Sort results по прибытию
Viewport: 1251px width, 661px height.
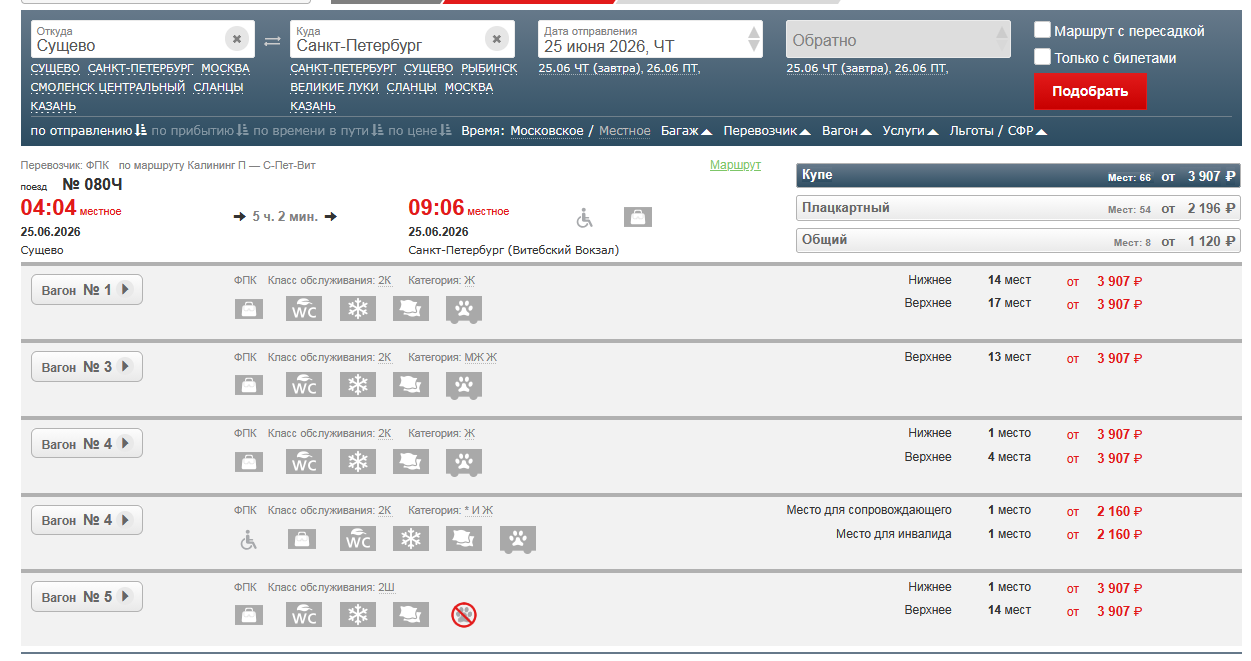click(200, 131)
